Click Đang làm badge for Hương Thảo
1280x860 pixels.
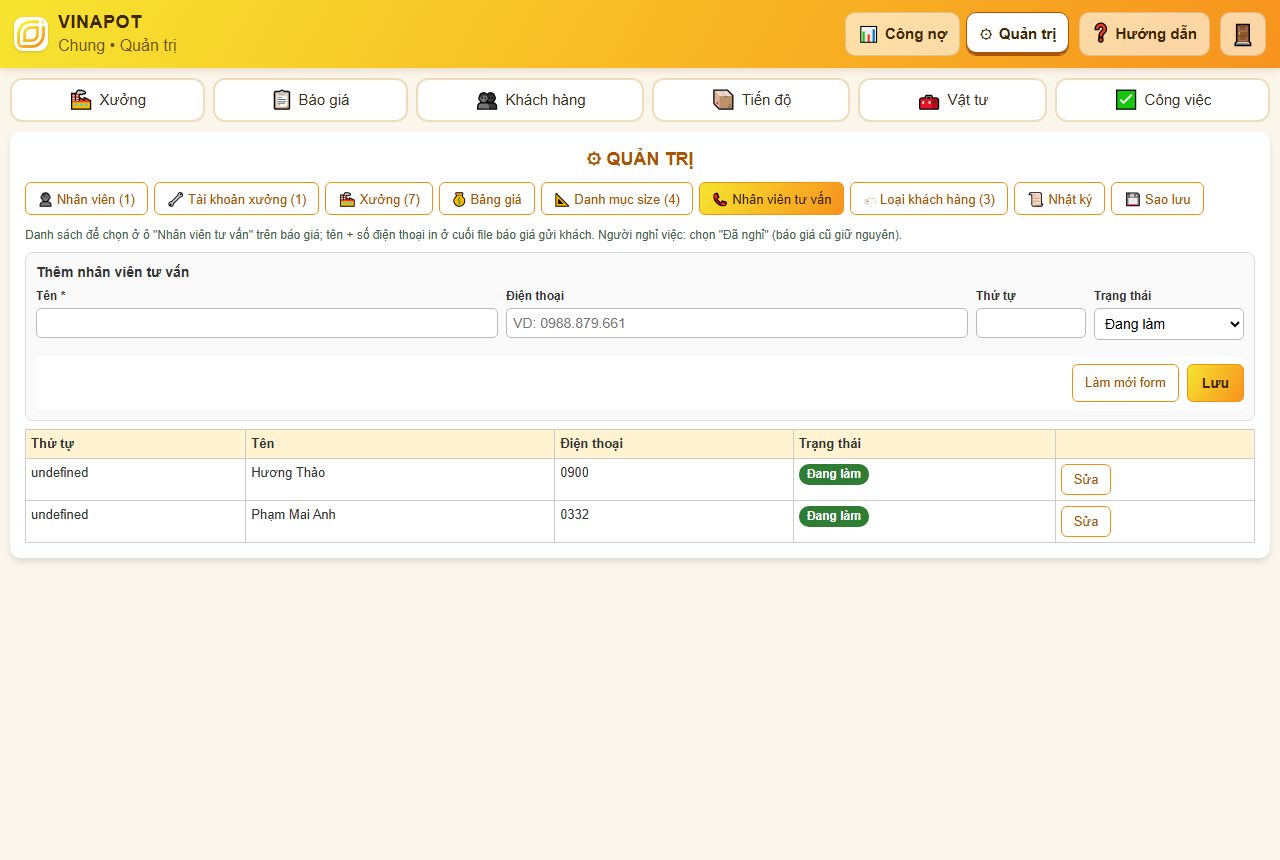[834, 474]
